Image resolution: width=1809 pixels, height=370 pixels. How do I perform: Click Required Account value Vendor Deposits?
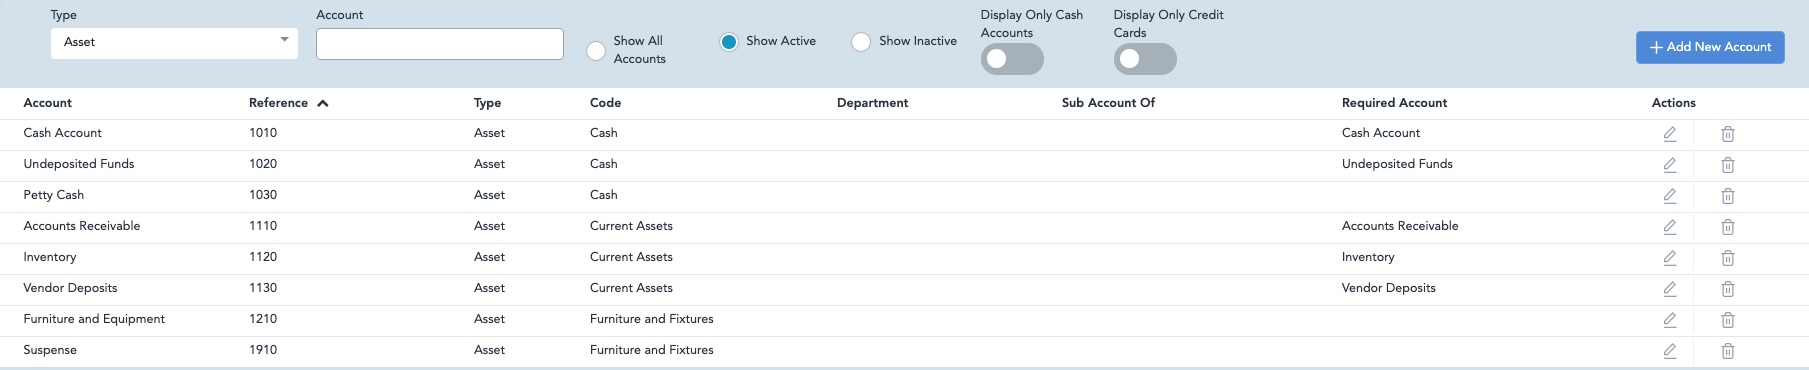tap(1389, 288)
